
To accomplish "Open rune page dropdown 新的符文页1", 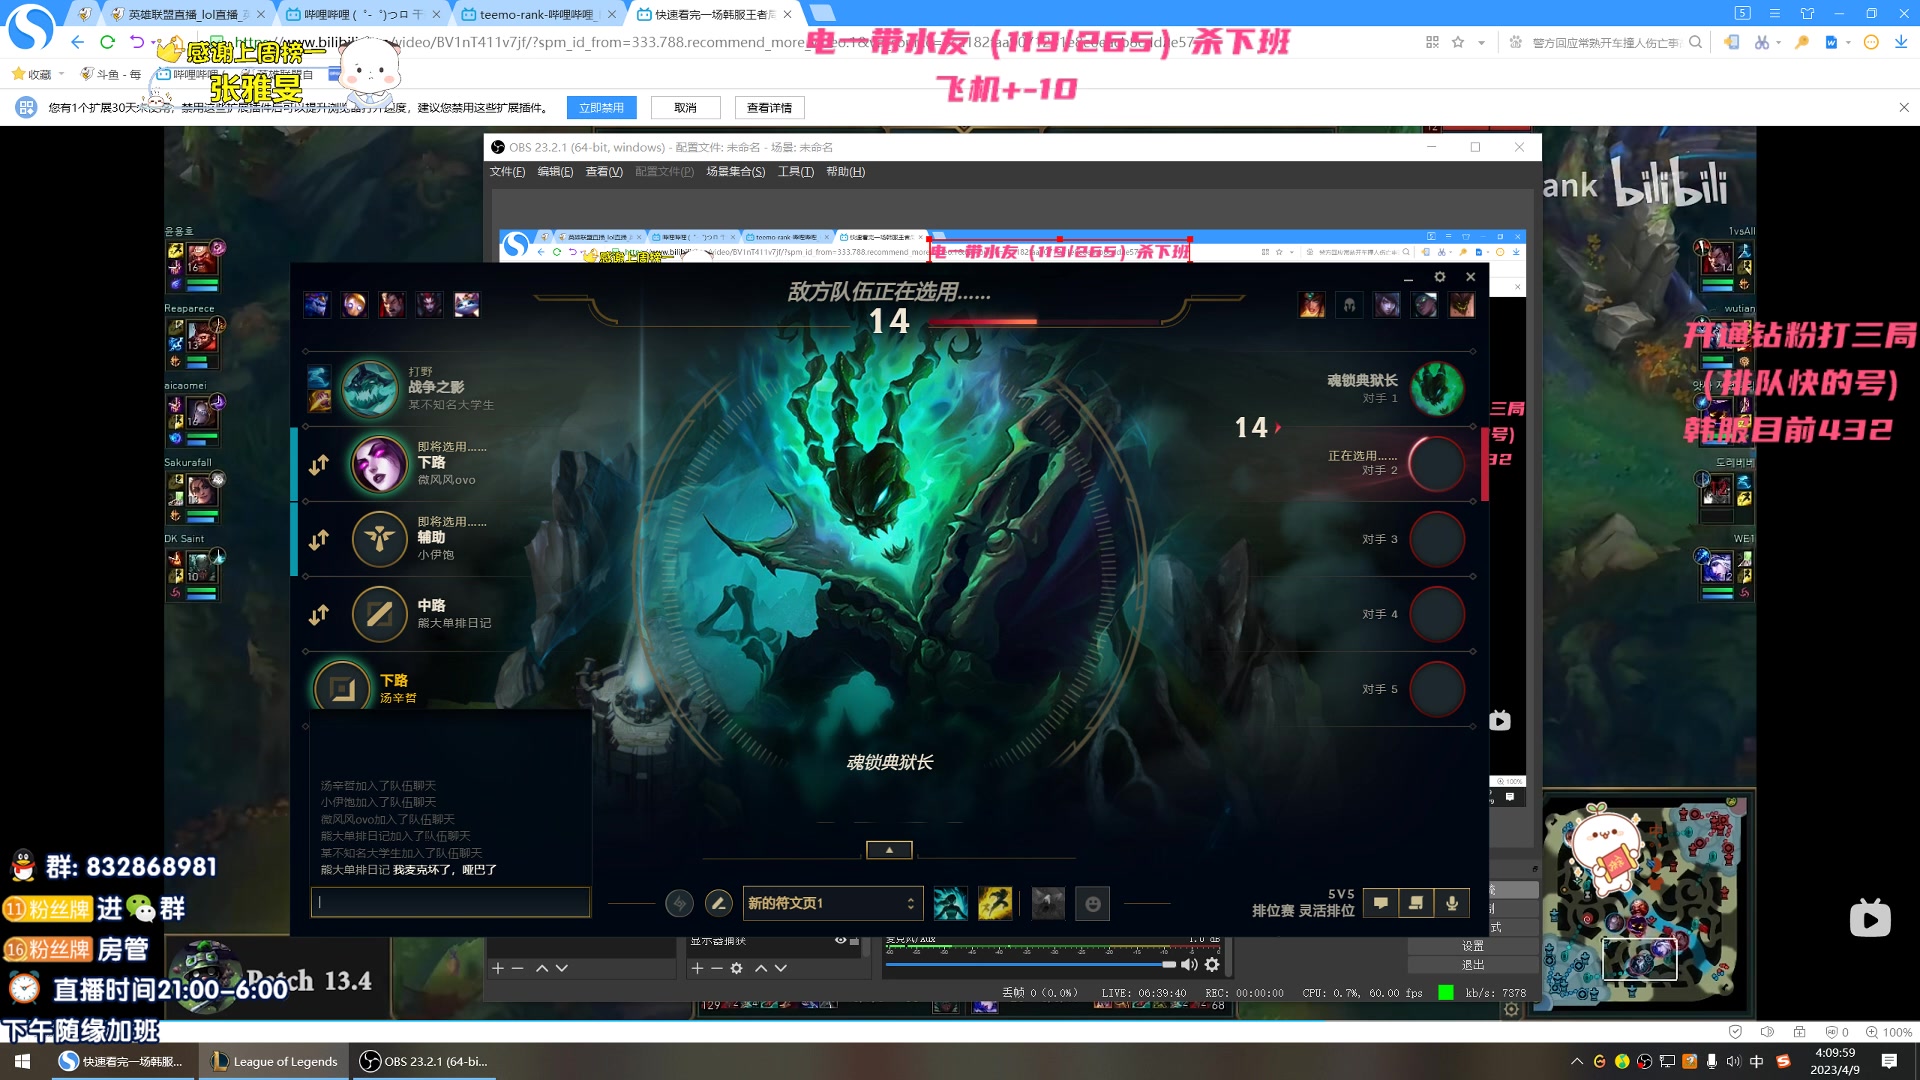I will (x=831, y=903).
